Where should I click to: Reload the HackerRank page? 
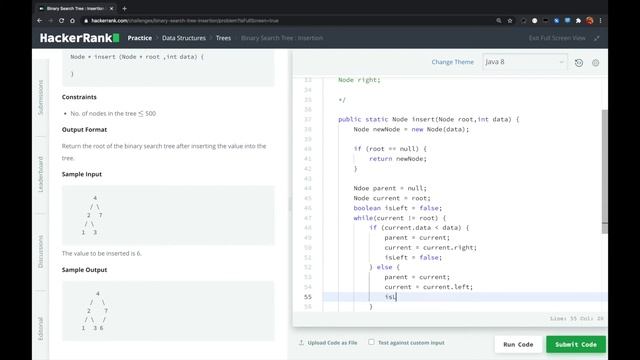(x=61, y=20)
